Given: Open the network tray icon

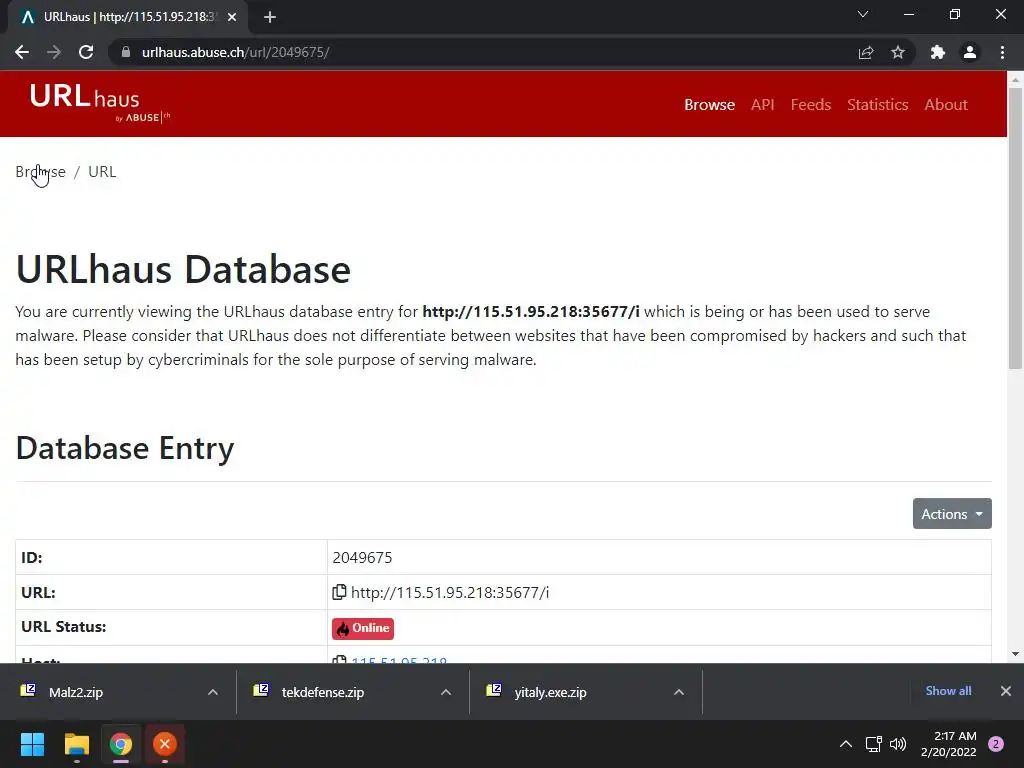Looking at the screenshot, I should pyautogui.click(x=873, y=744).
